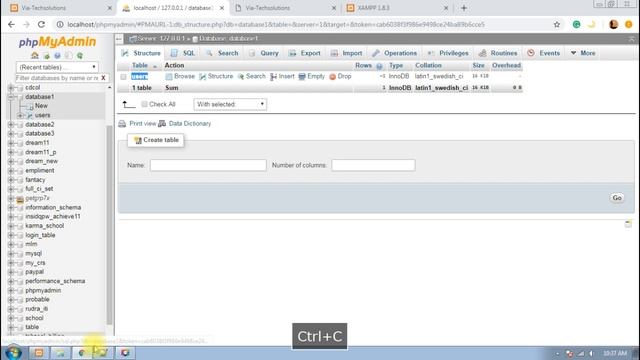Go back with browser back arrow
Image resolution: width=640 pixels, height=360 pixels.
pos(11,24)
